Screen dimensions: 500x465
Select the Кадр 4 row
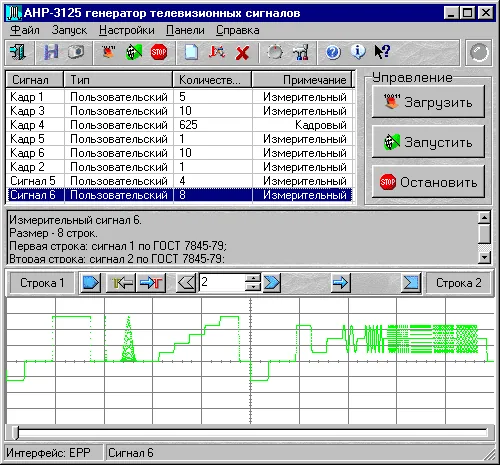point(179,125)
